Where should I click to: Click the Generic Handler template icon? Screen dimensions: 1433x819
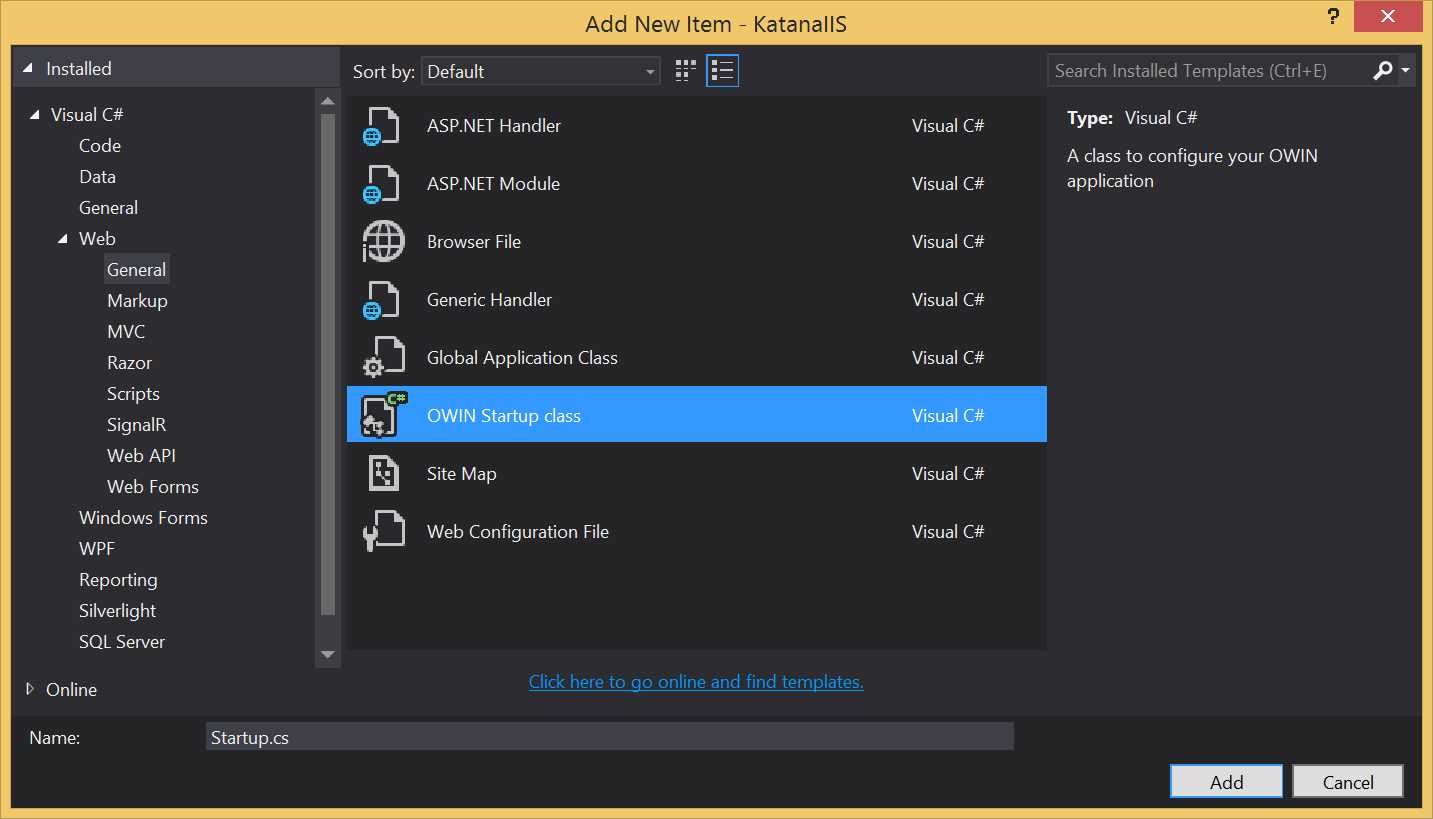coord(381,300)
